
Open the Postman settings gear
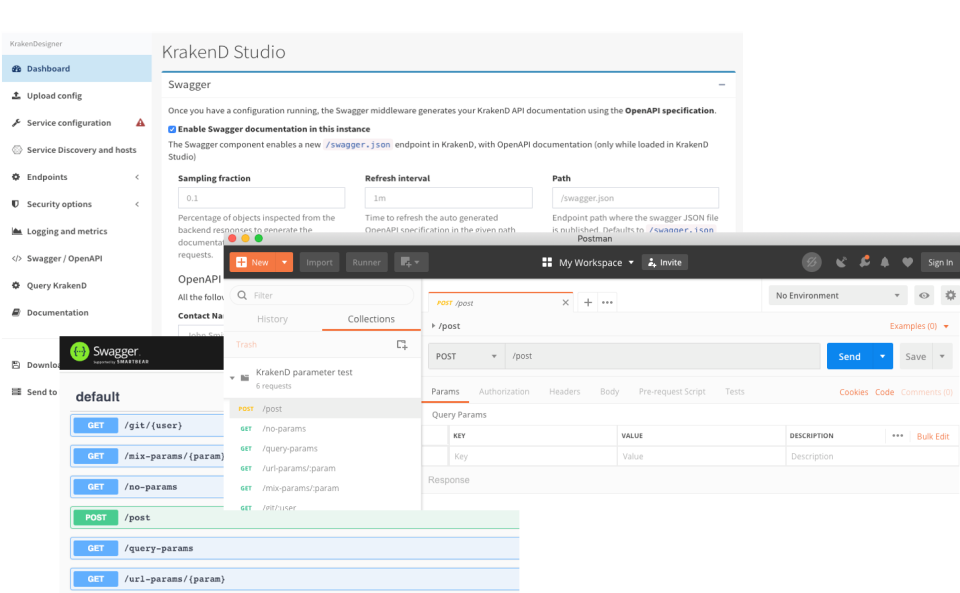point(949,295)
